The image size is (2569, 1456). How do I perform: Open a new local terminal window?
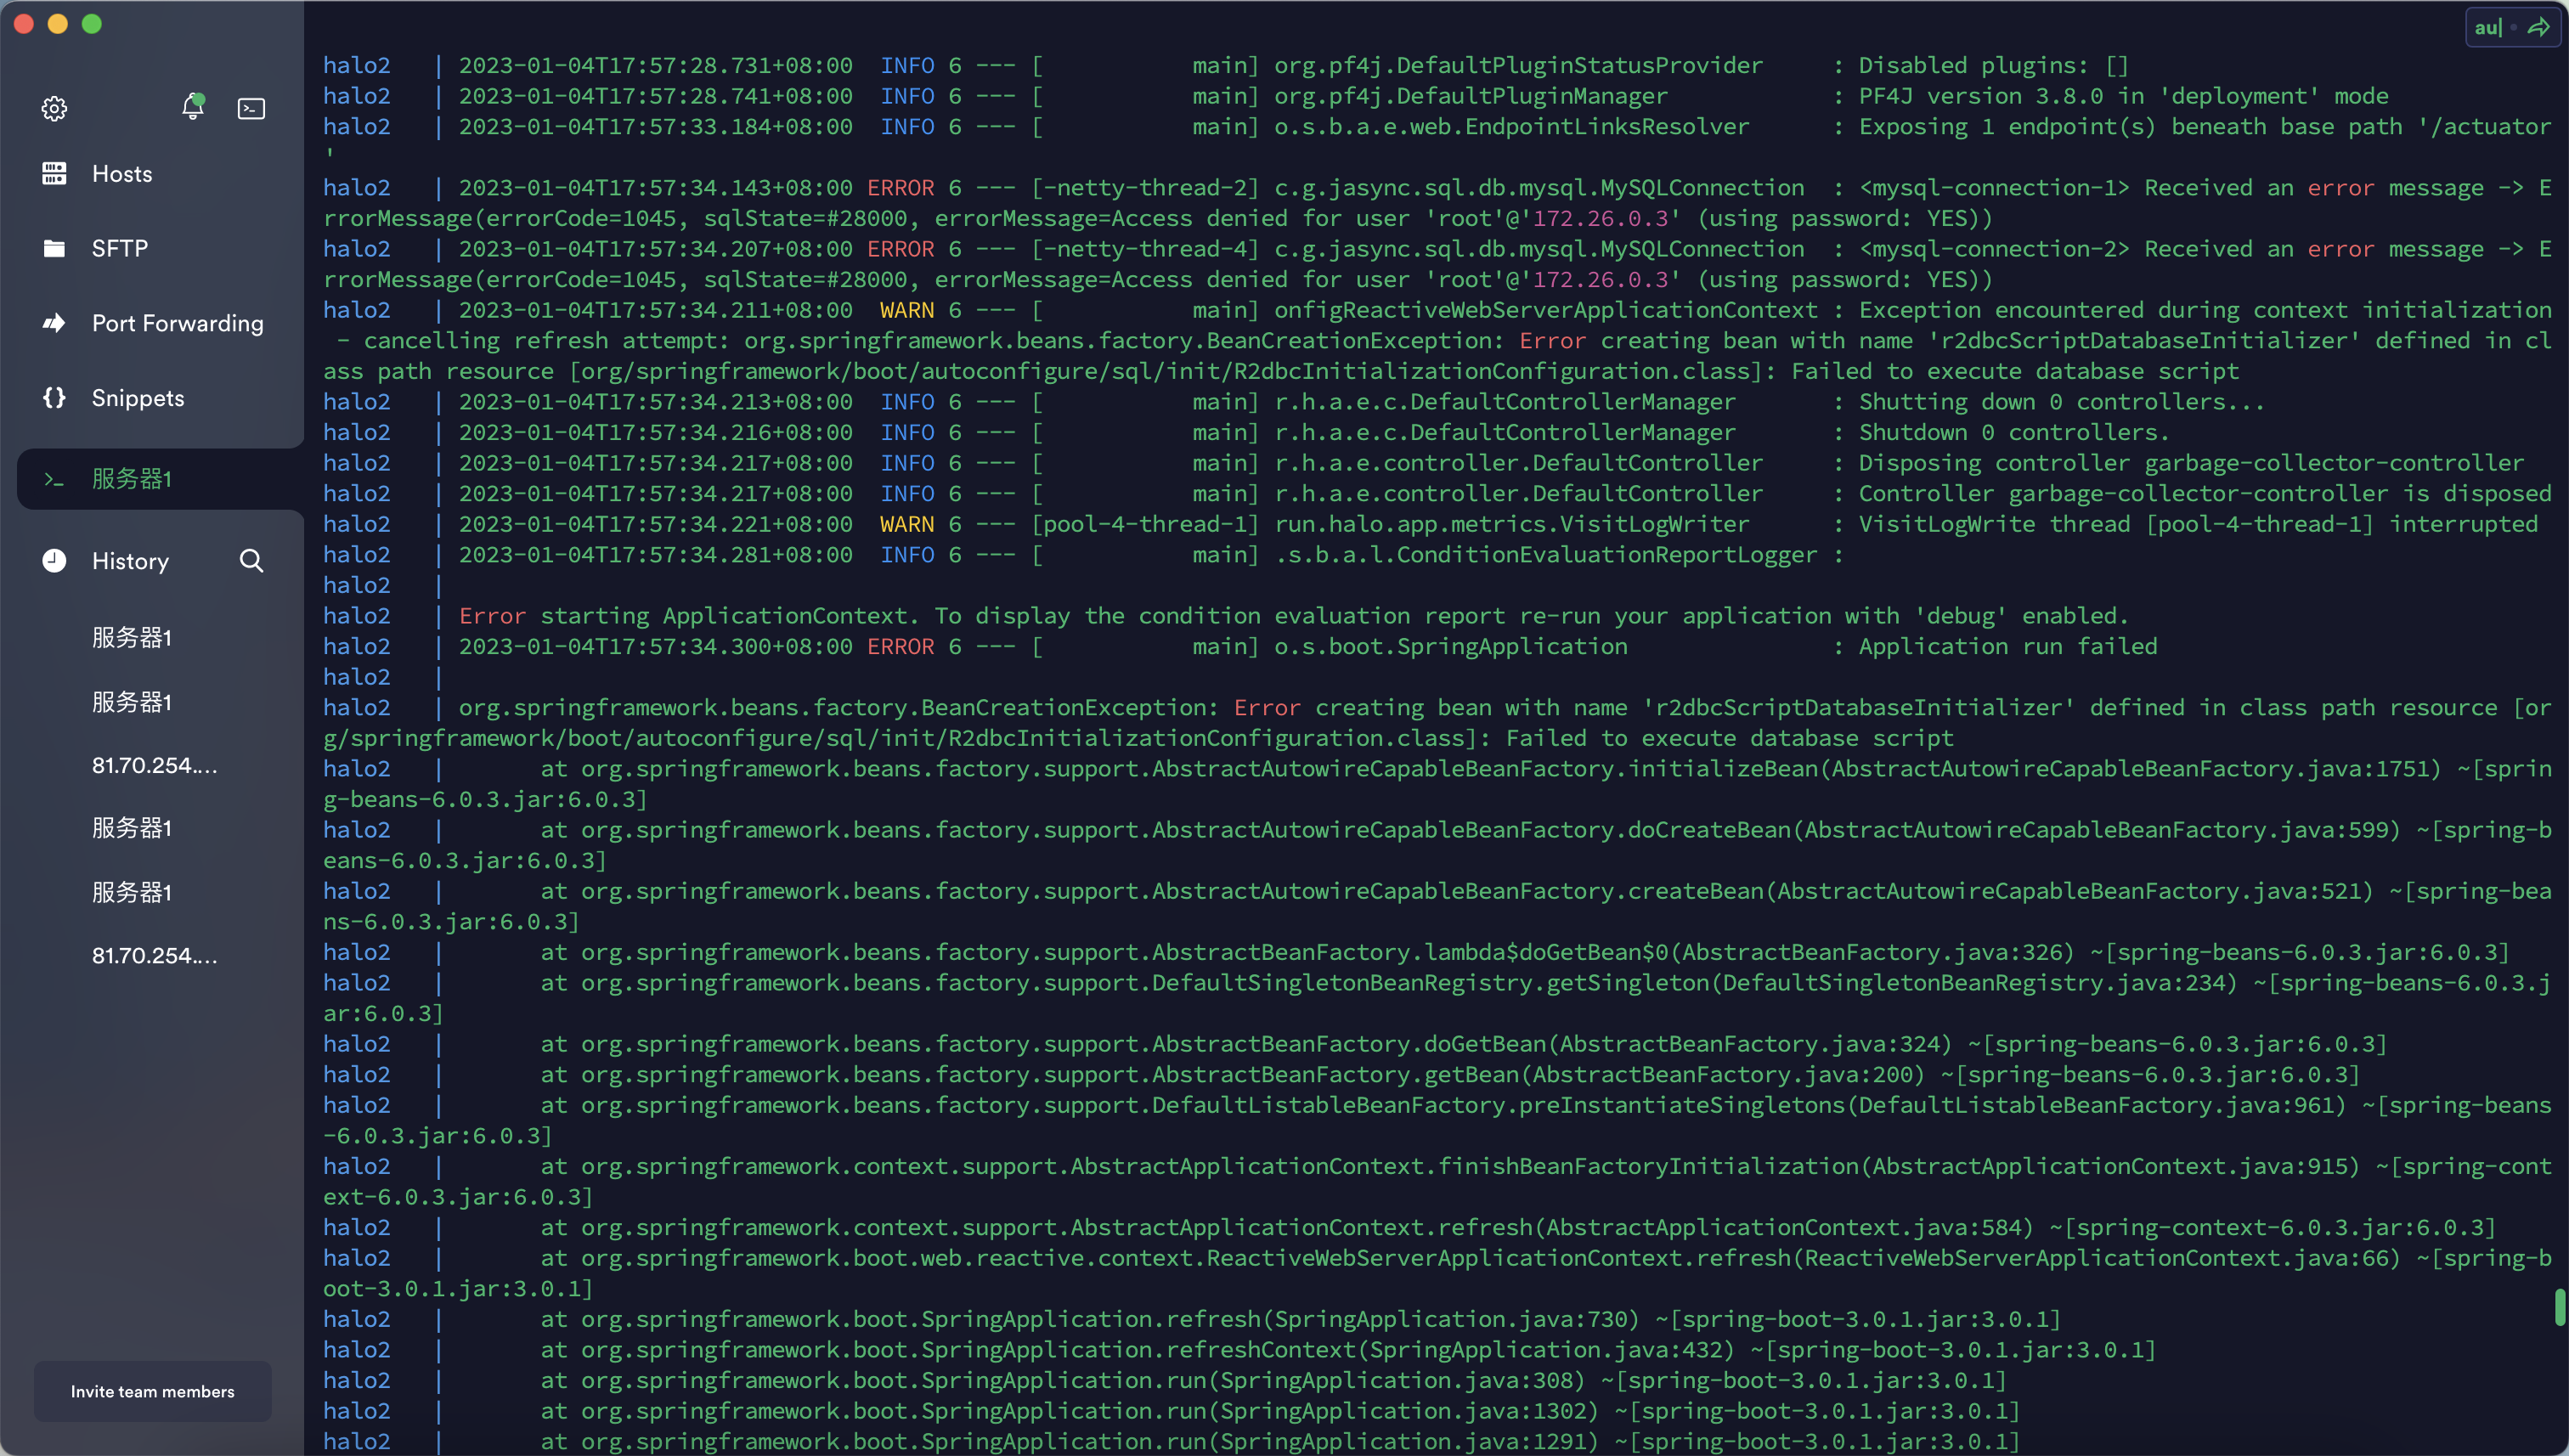pyautogui.click(x=251, y=108)
